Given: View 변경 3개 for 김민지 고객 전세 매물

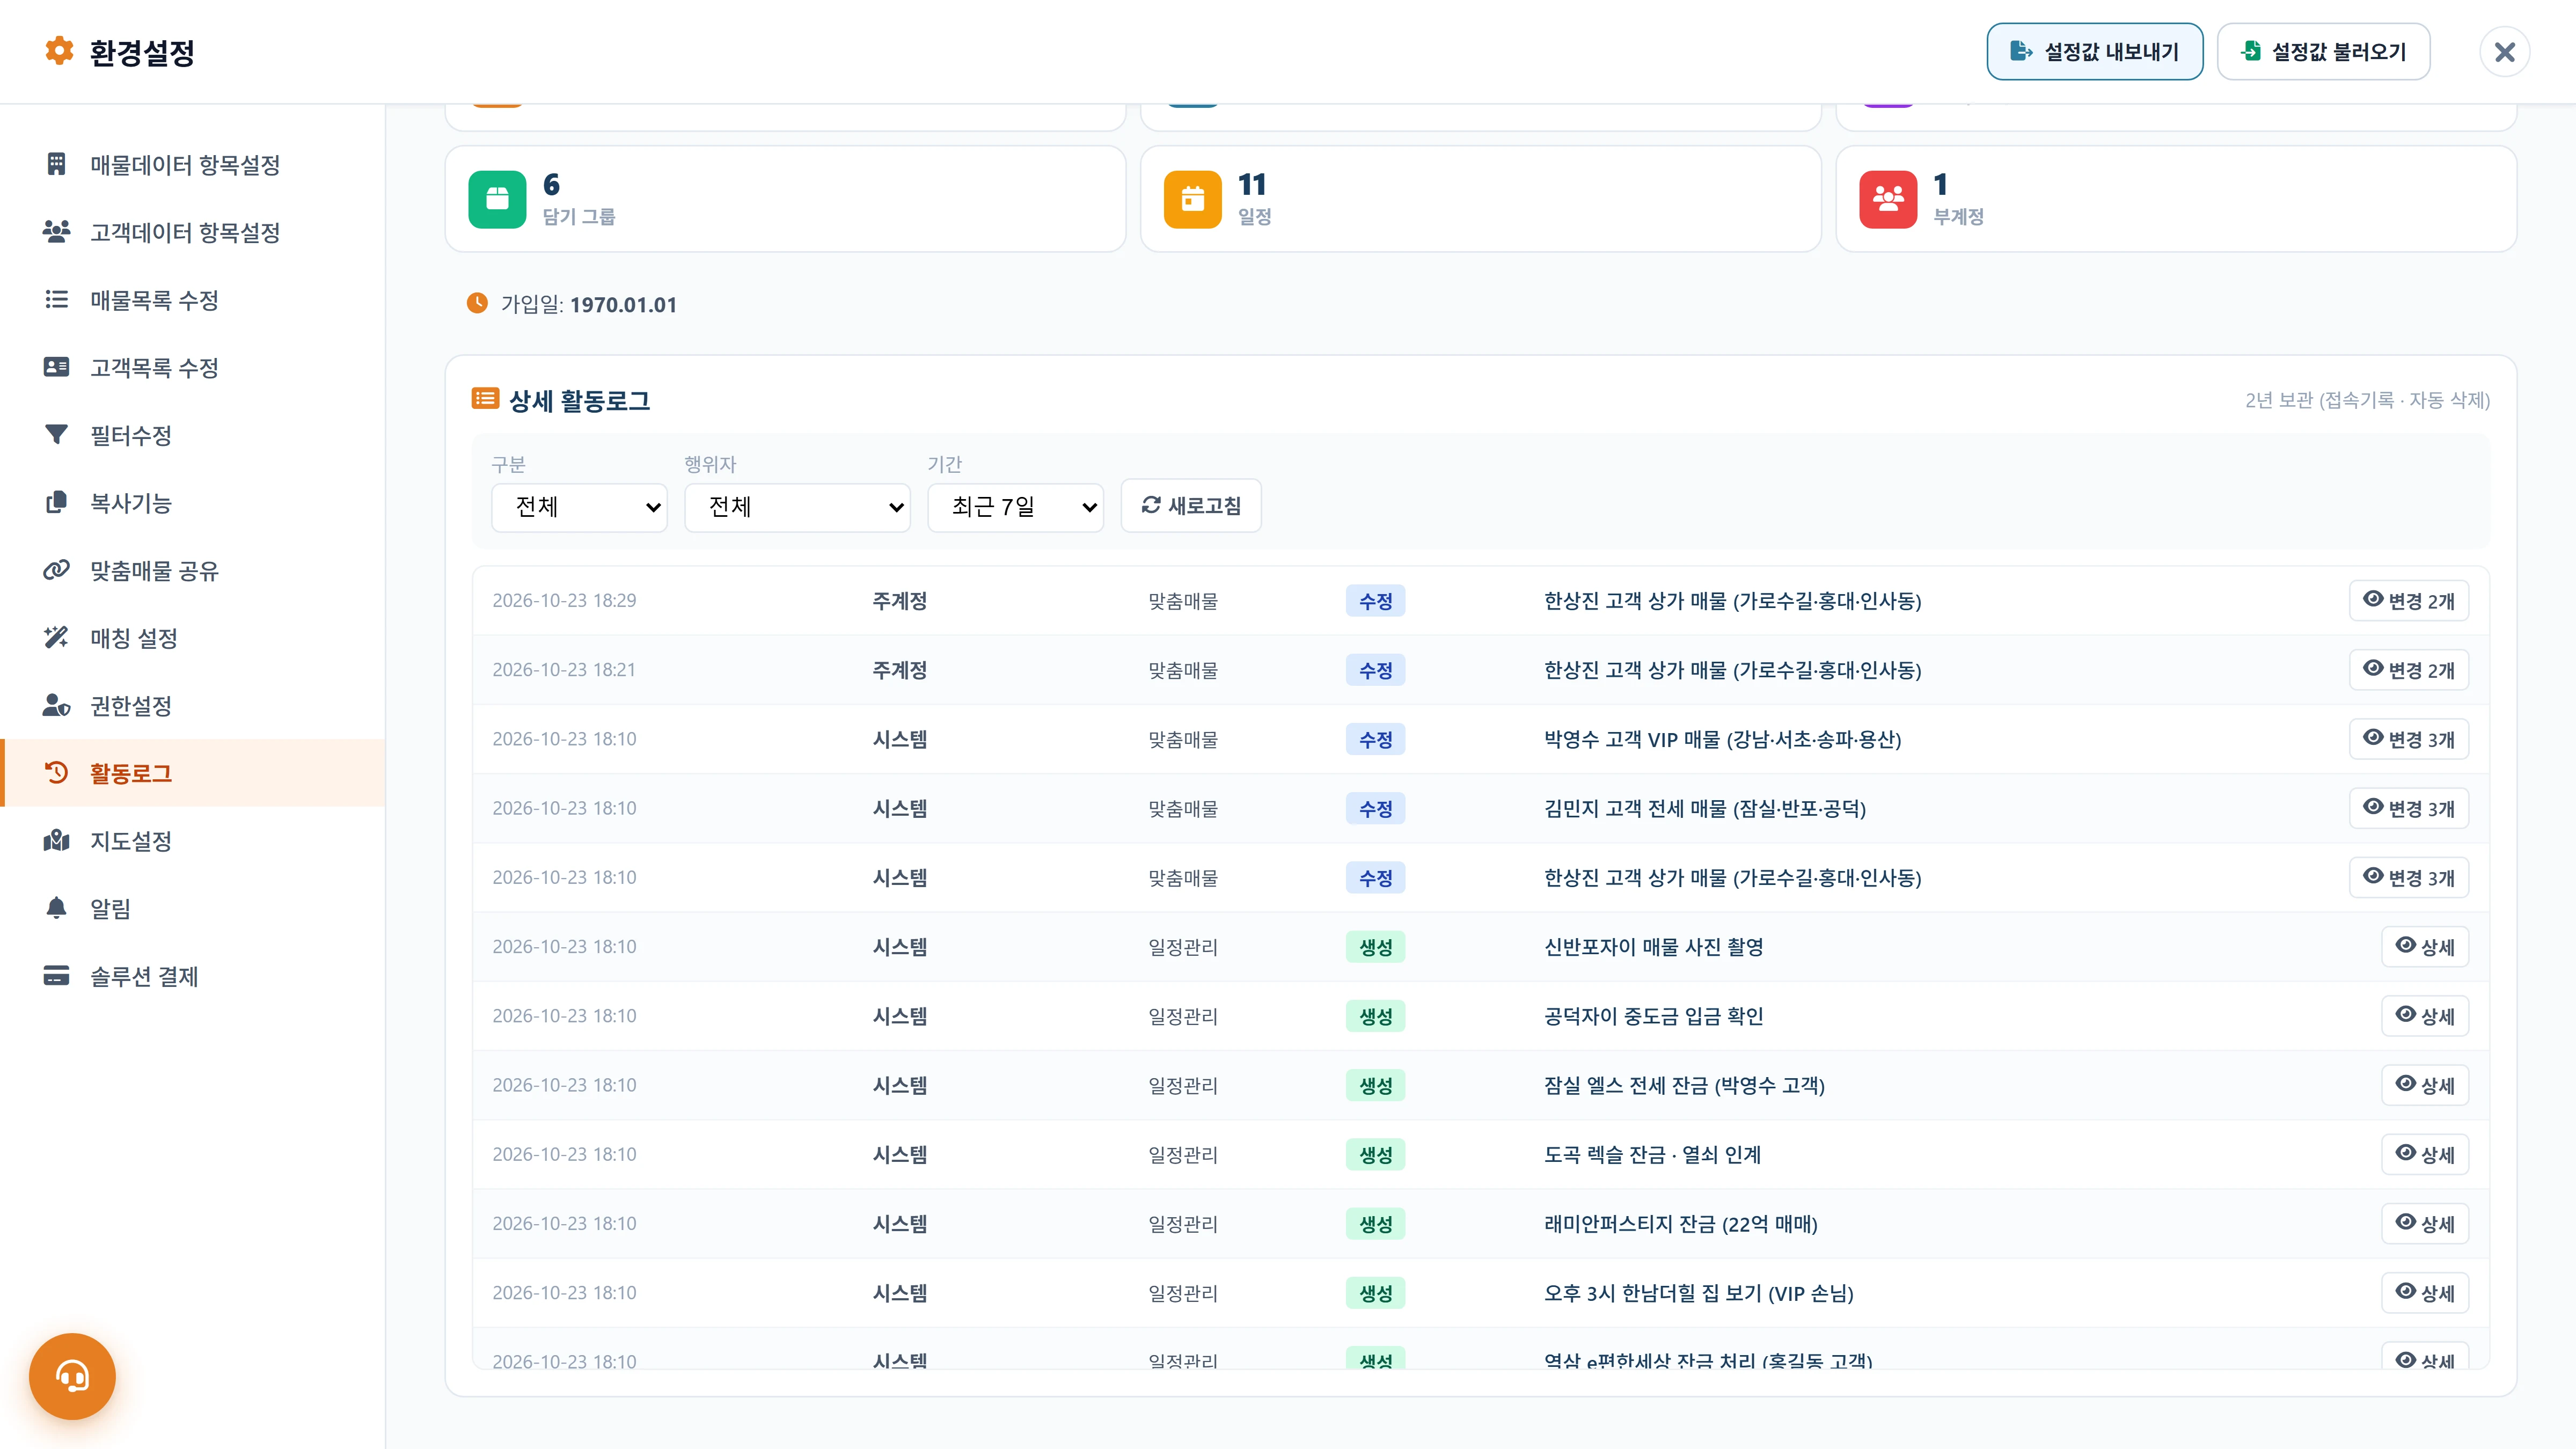Looking at the screenshot, I should [2408, 808].
